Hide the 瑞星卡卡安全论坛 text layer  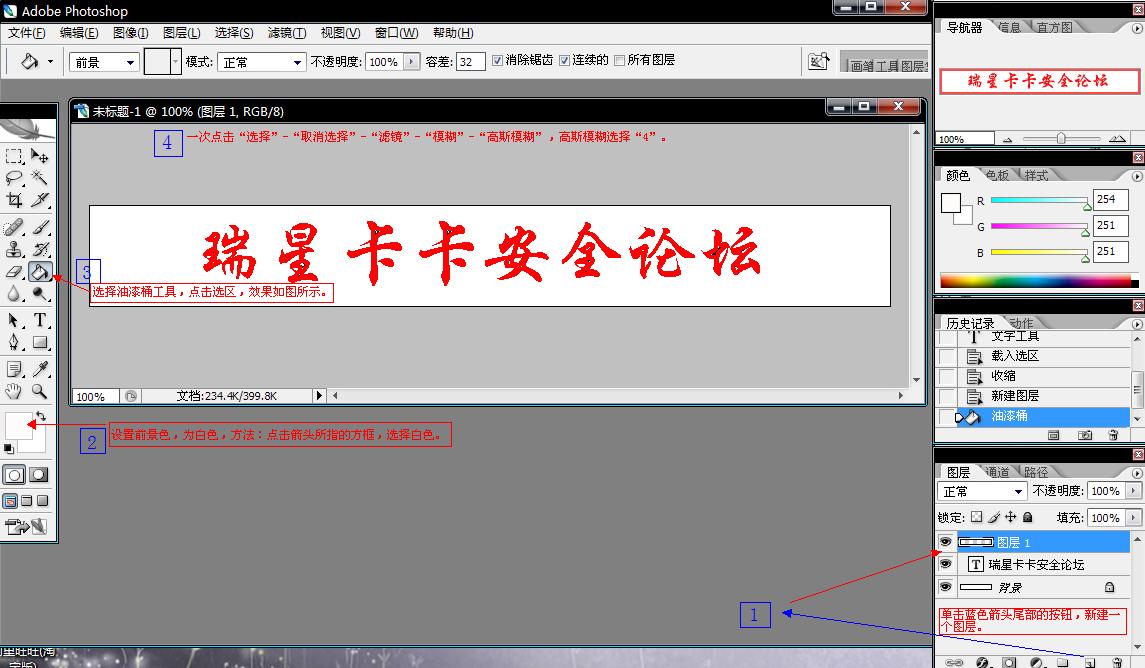click(946, 564)
